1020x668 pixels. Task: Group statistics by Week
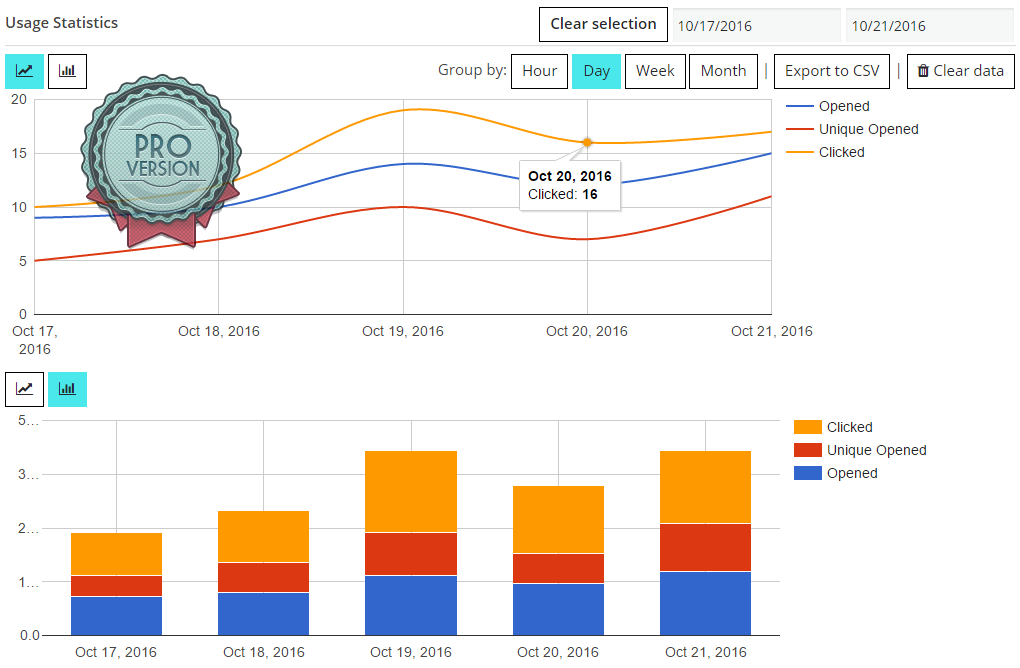click(655, 71)
